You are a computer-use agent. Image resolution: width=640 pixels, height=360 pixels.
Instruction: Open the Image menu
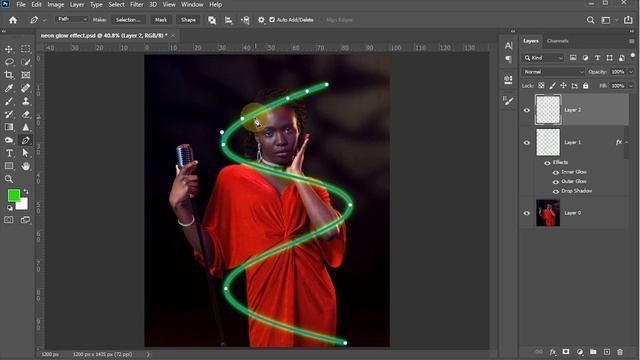point(56,4)
